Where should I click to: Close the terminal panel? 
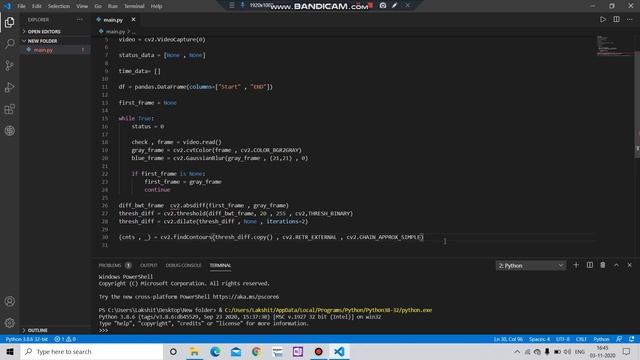[630, 265]
